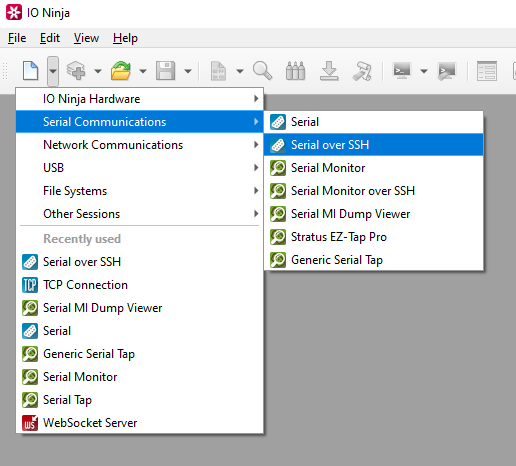Viewport: 516px width, 466px height.
Task: Expand the USB submenu
Action: coord(140,168)
